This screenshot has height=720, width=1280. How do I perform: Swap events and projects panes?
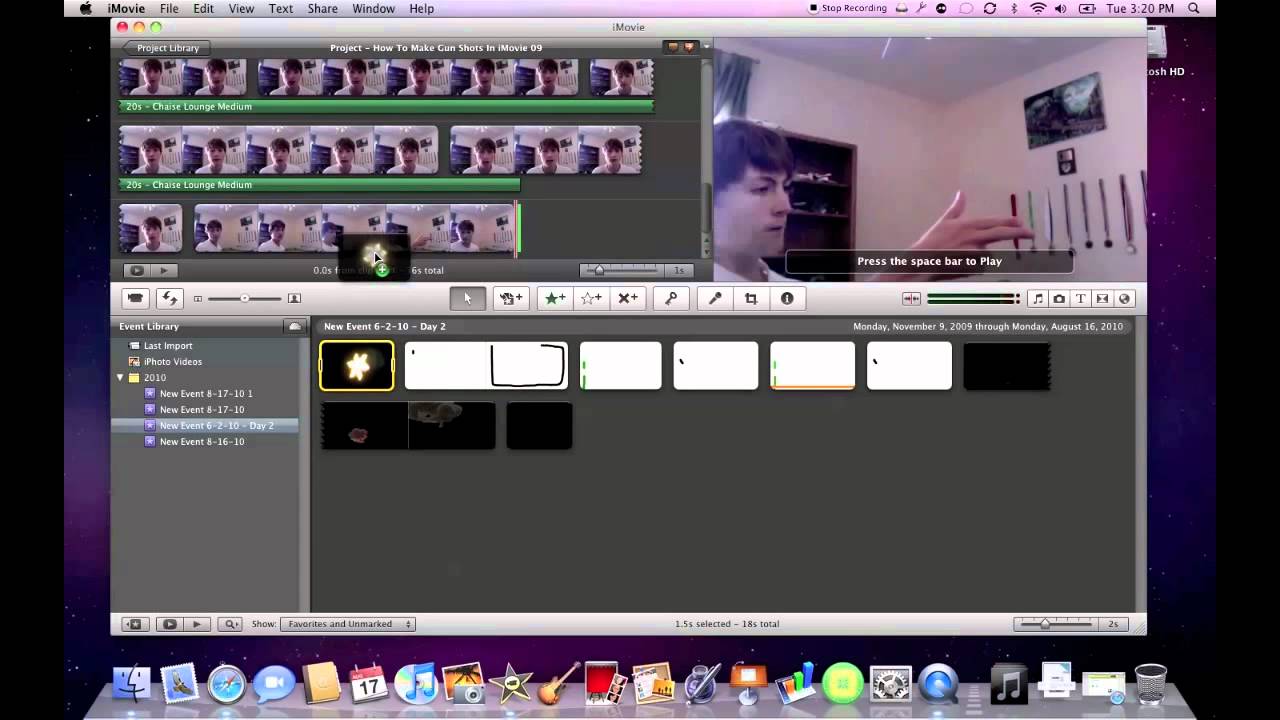[x=169, y=298]
